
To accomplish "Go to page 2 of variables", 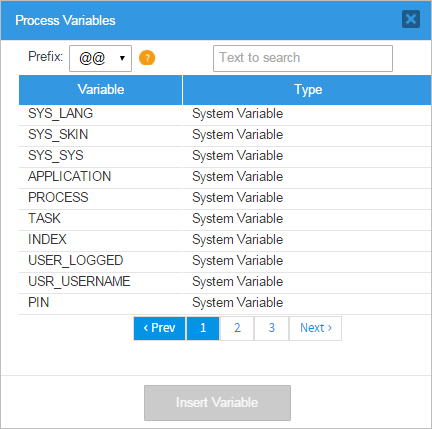I will (237, 328).
